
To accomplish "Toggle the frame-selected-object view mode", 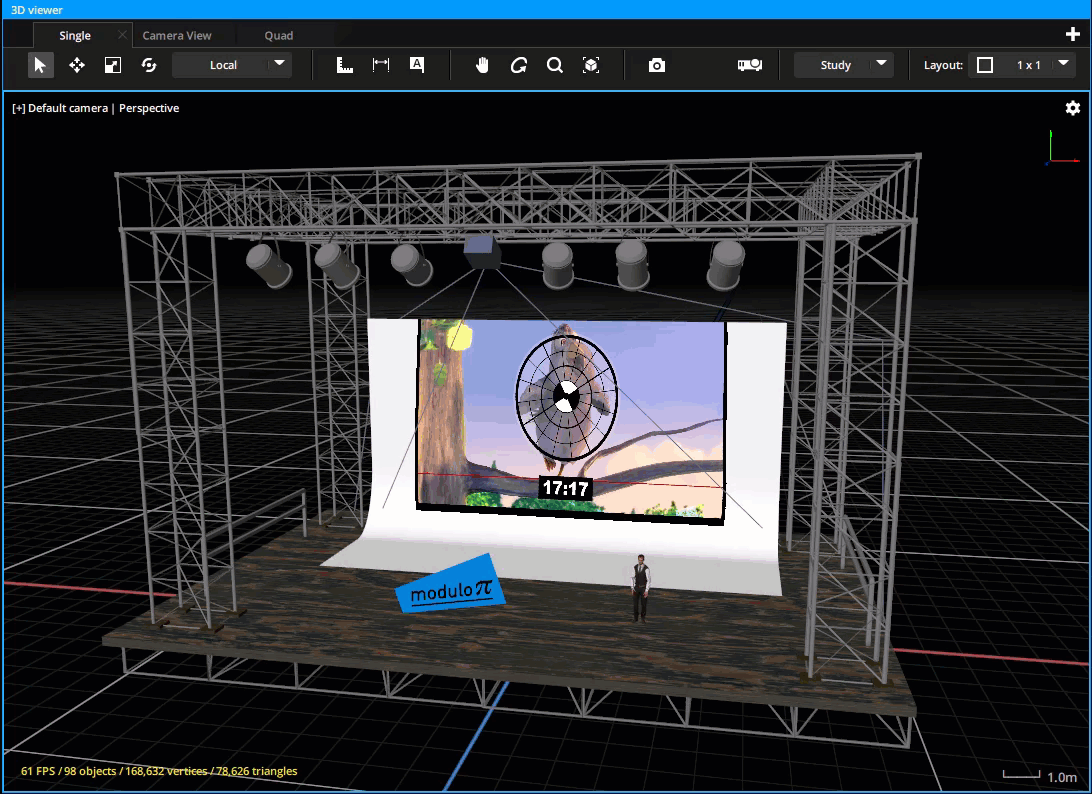I will point(591,64).
